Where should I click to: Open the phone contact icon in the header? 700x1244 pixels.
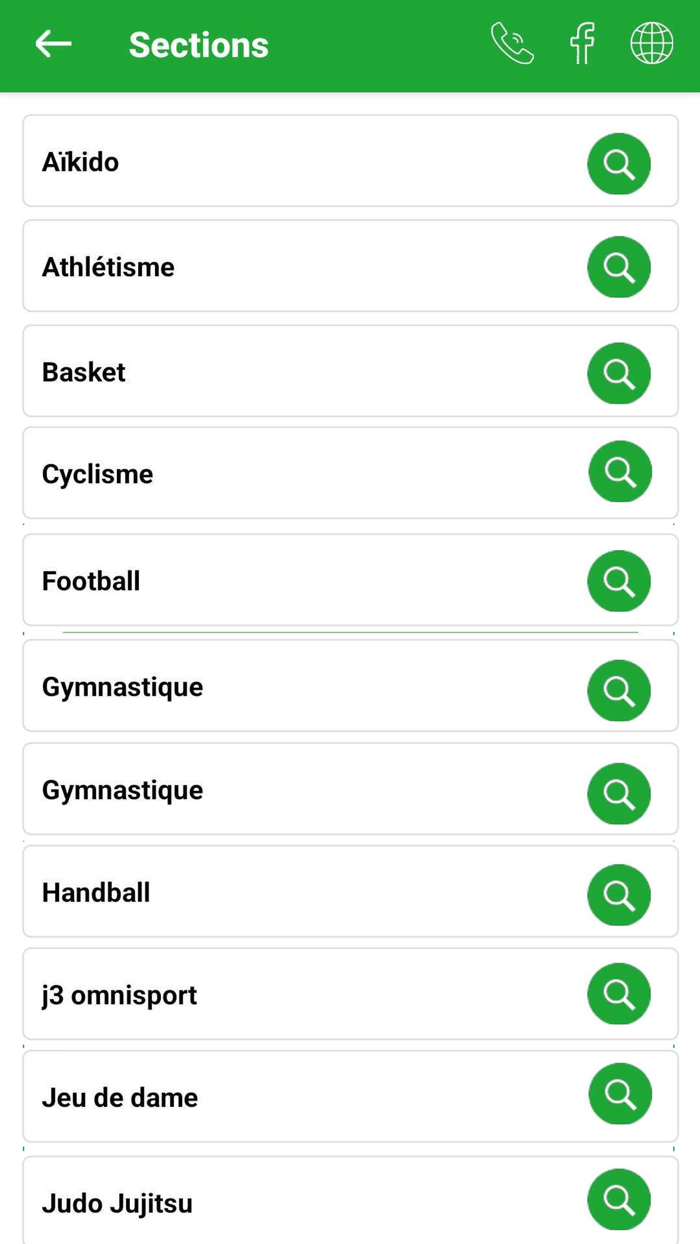[511, 44]
